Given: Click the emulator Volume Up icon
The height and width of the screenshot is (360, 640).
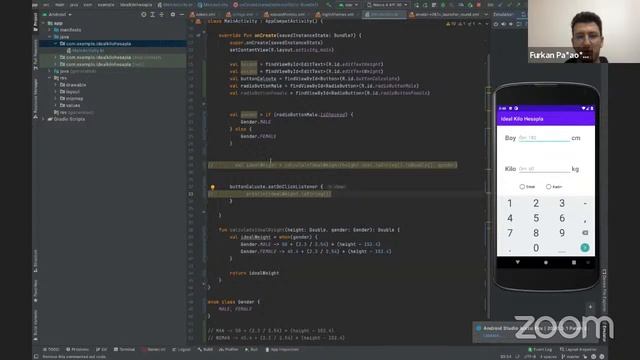Looking at the screenshot, I should click(x=503, y=24).
